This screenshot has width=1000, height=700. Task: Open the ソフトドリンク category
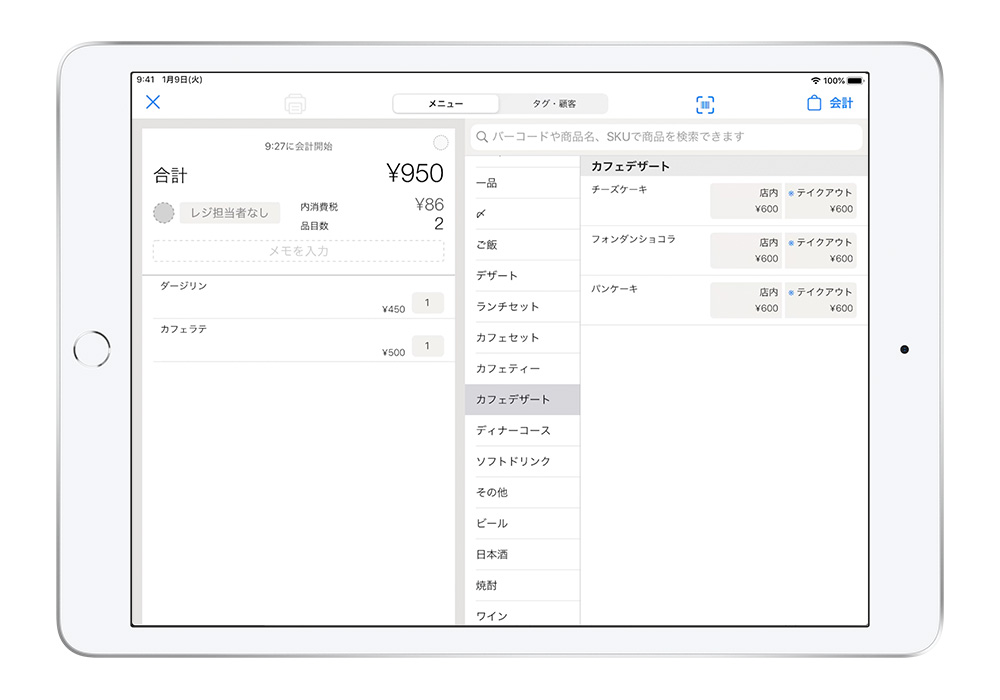522,462
